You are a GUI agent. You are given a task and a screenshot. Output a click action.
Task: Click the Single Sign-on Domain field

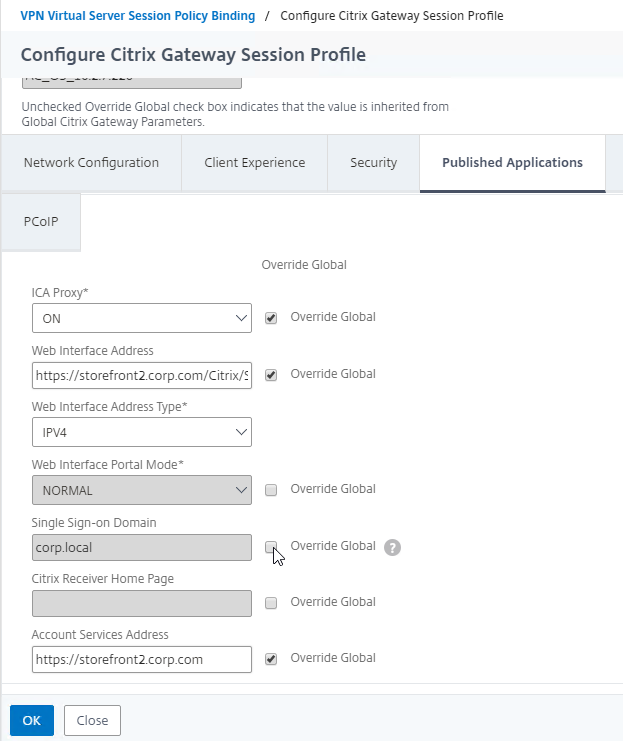point(142,547)
